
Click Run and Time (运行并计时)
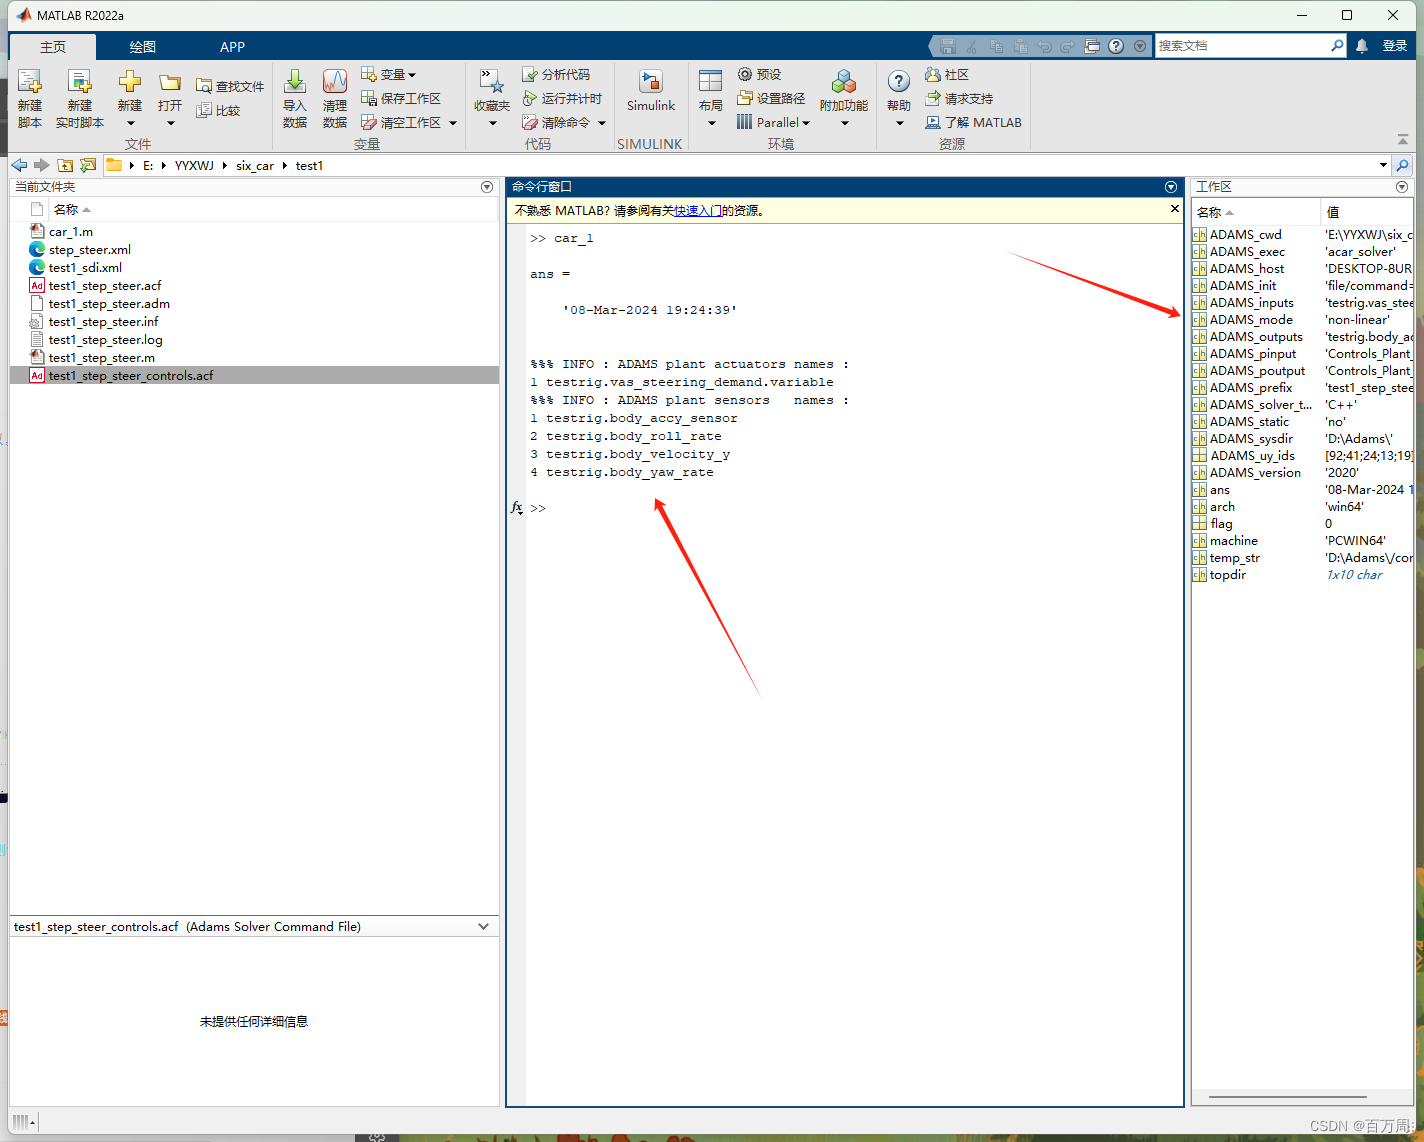click(x=562, y=98)
